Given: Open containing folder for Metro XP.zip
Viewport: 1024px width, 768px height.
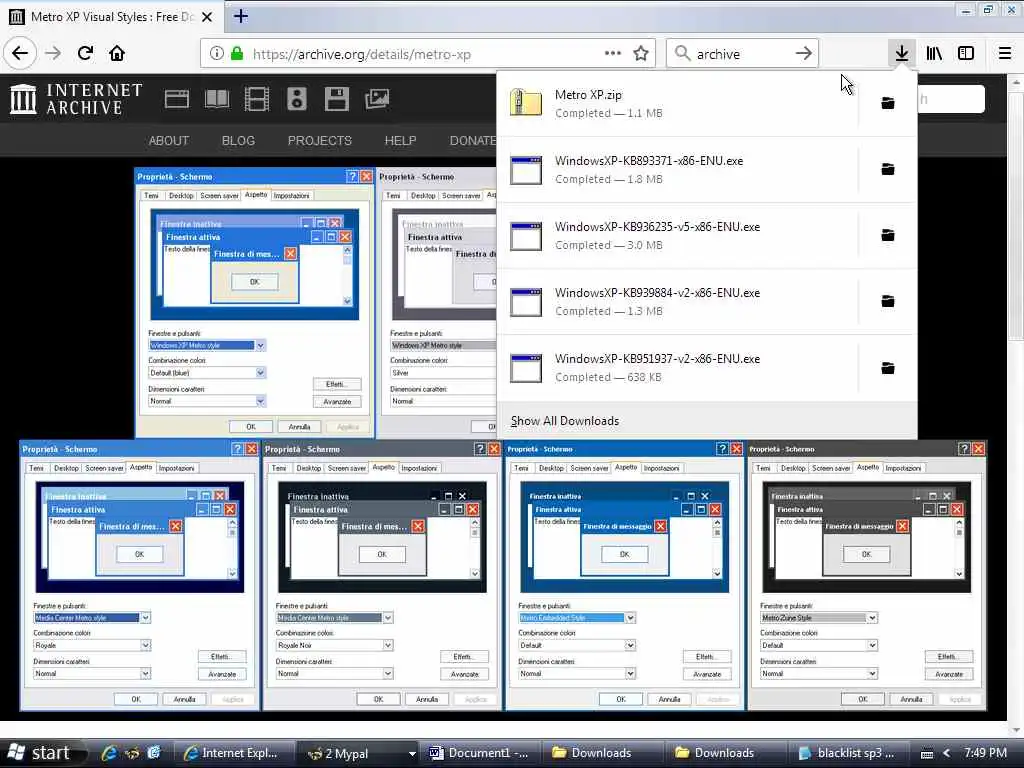Looking at the screenshot, I should coord(888,103).
